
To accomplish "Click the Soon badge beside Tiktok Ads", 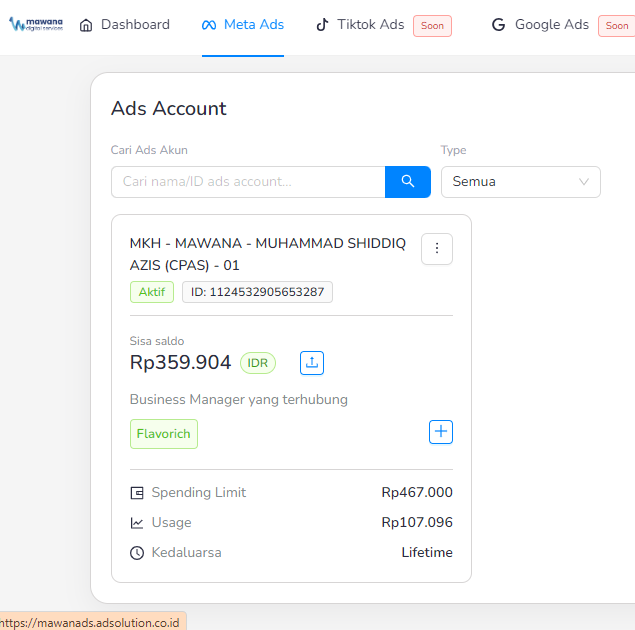I will [432, 26].
